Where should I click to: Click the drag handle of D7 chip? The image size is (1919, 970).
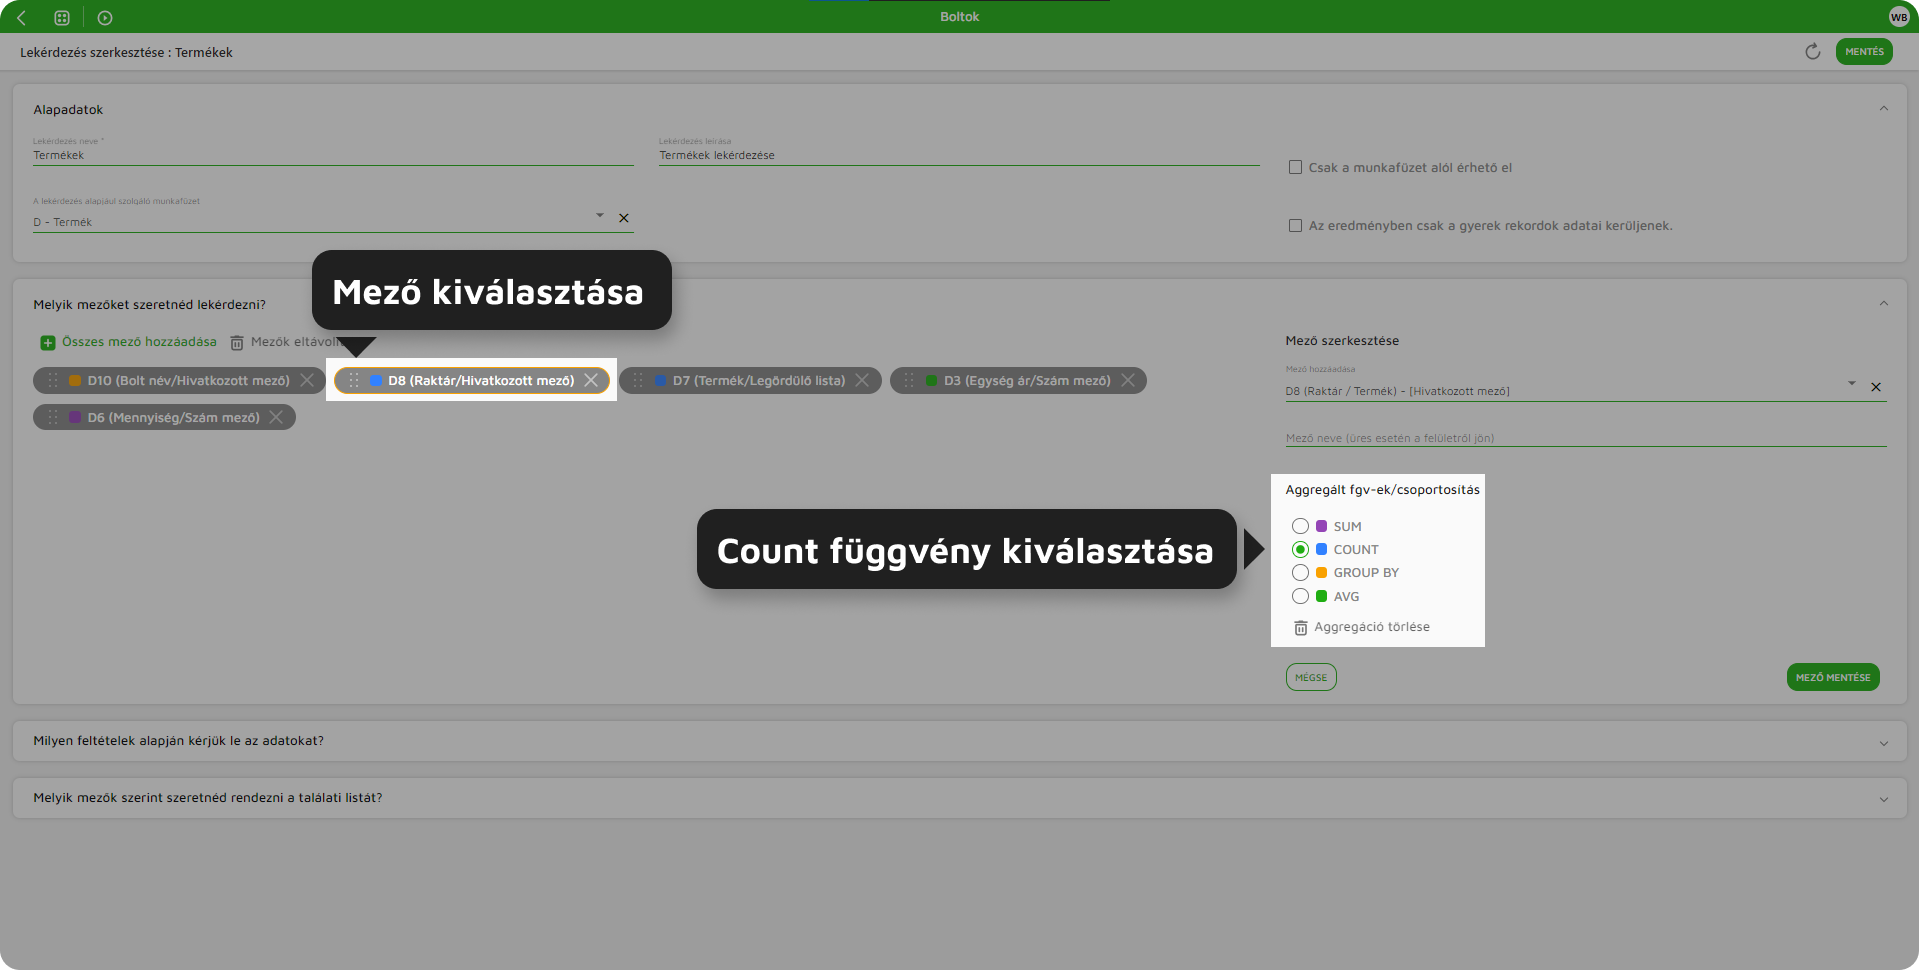638,380
